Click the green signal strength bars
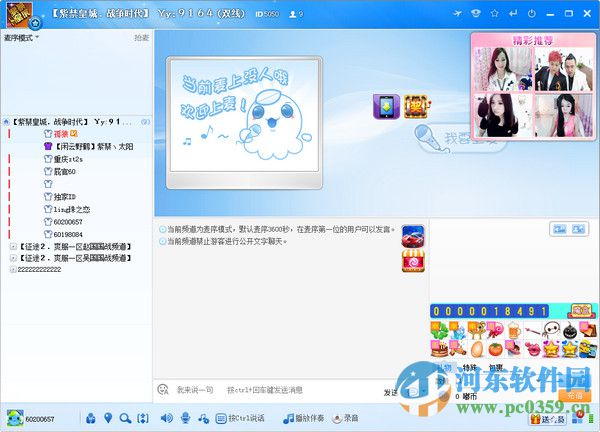The image size is (600, 432). pyautogui.click(x=592, y=418)
